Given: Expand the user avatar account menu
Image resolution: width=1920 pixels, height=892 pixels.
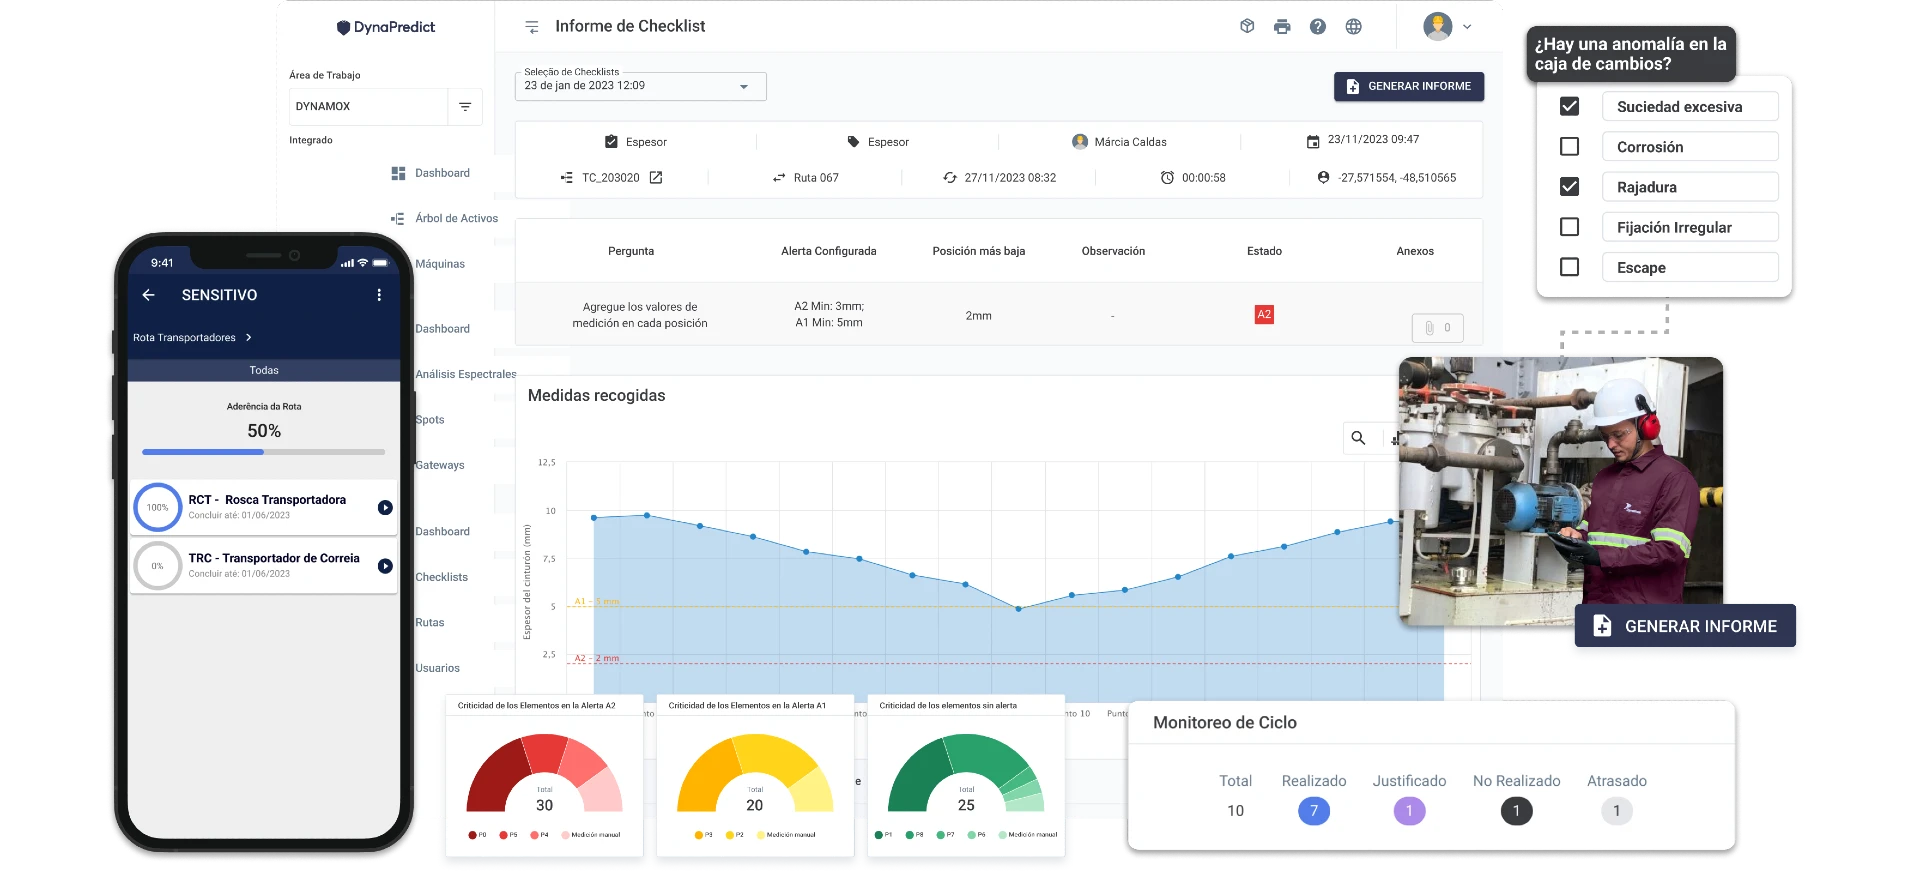Looking at the screenshot, I should tap(1447, 27).
